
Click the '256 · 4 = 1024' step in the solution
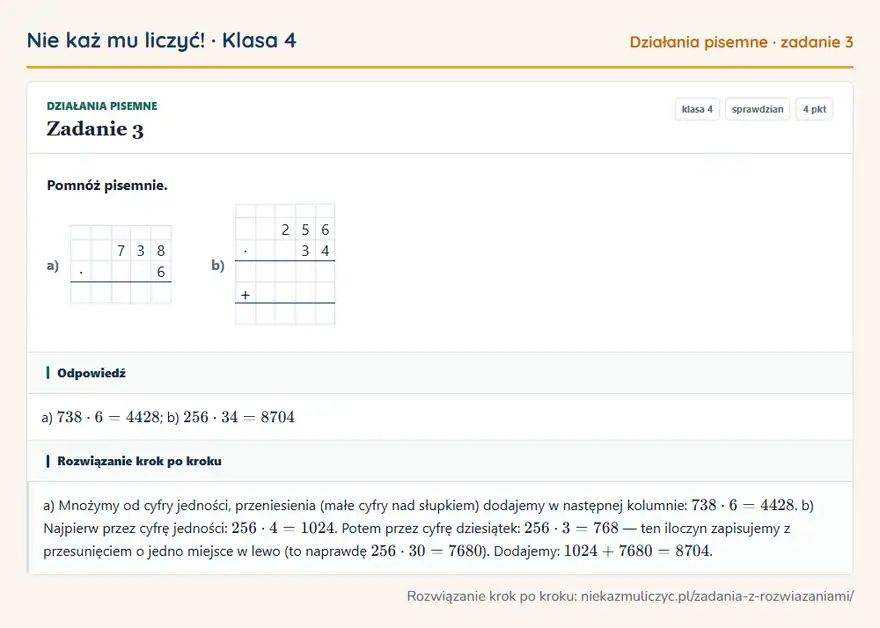(283, 528)
